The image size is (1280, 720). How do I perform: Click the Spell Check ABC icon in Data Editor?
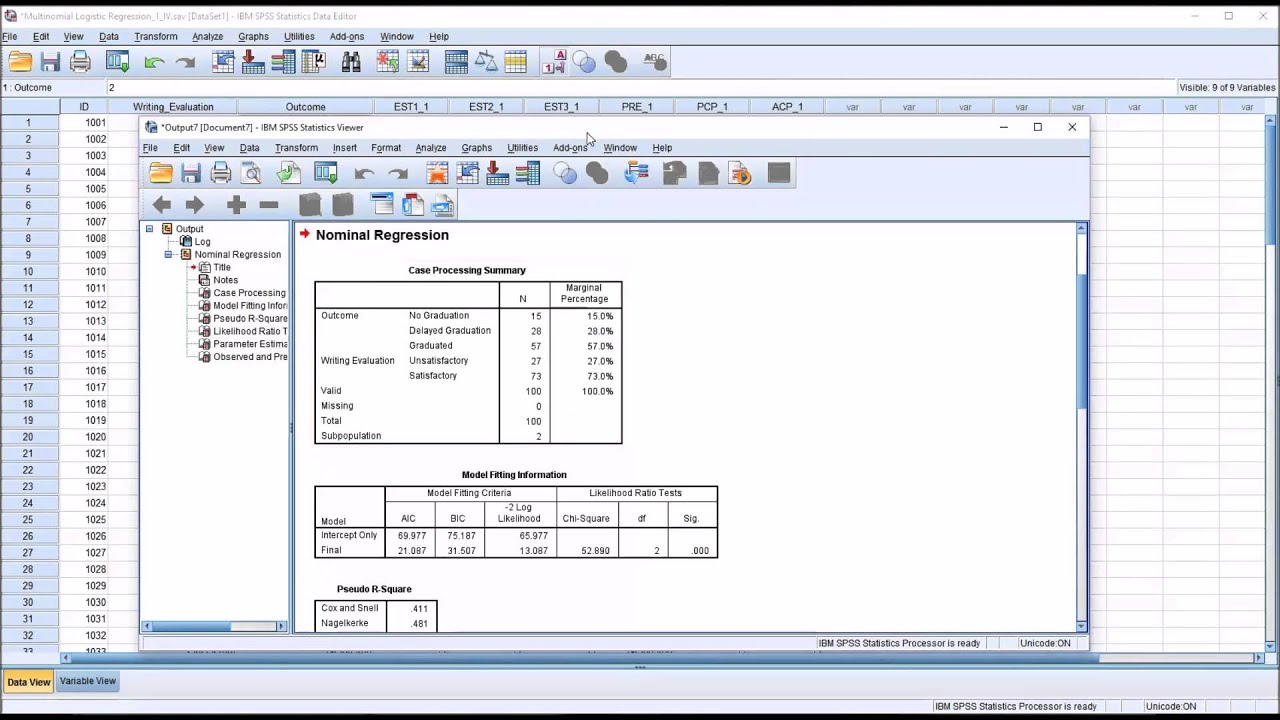click(x=655, y=62)
